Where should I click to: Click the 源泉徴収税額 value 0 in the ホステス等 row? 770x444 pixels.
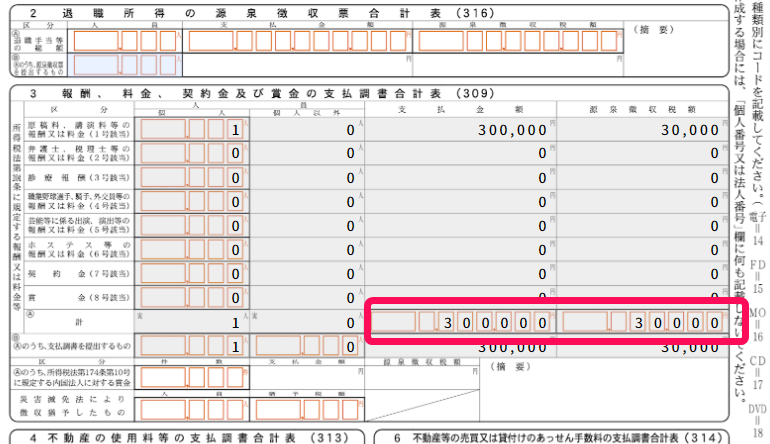tap(715, 250)
